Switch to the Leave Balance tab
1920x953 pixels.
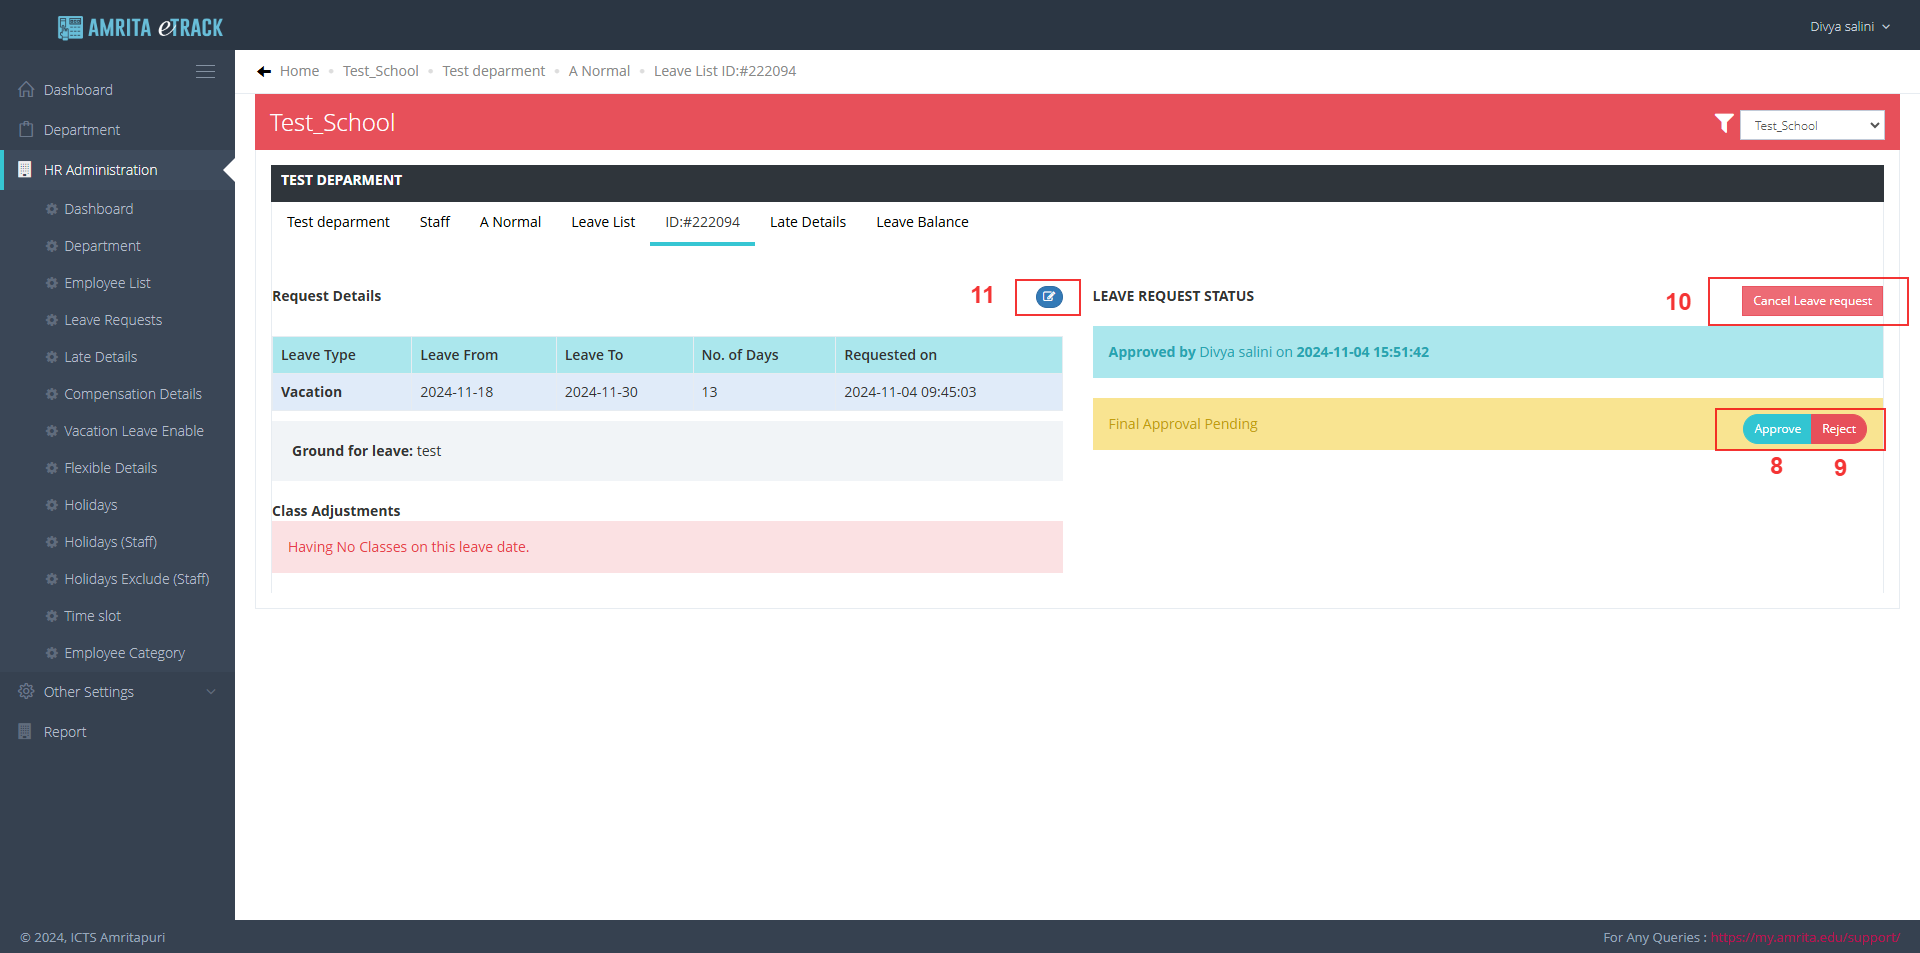click(921, 222)
